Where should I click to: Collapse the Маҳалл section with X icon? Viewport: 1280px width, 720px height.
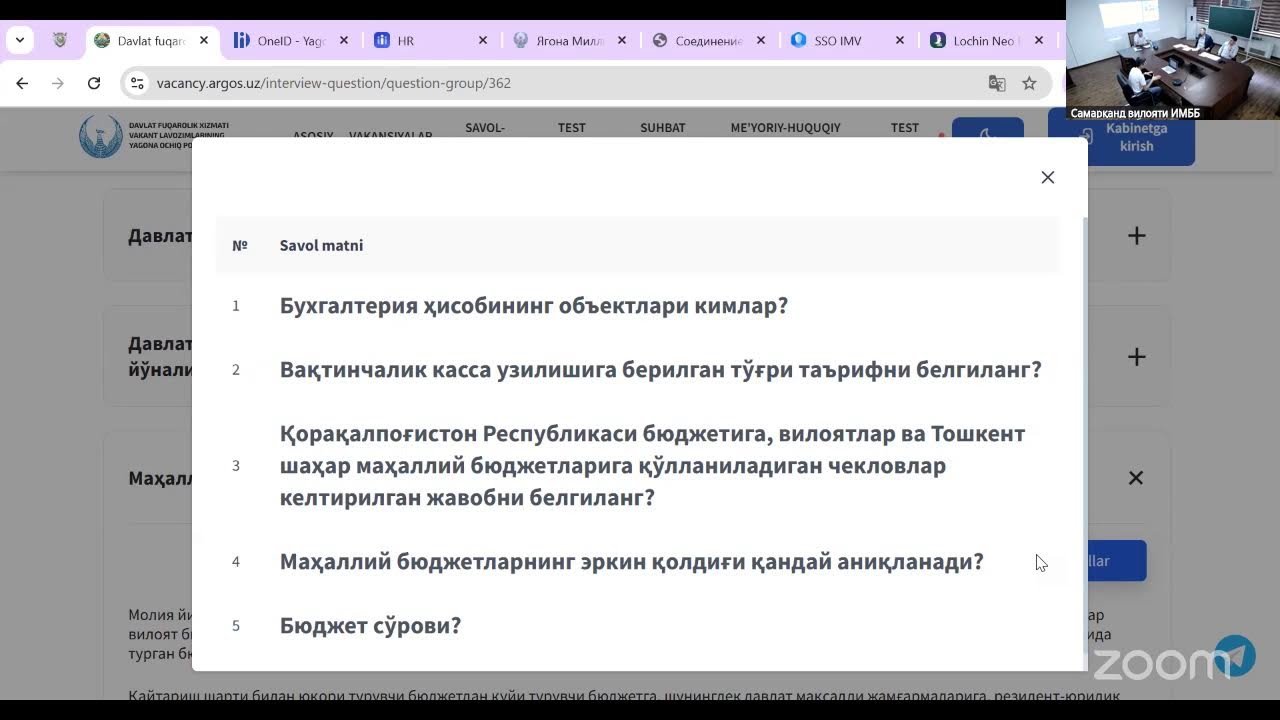(x=1136, y=478)
